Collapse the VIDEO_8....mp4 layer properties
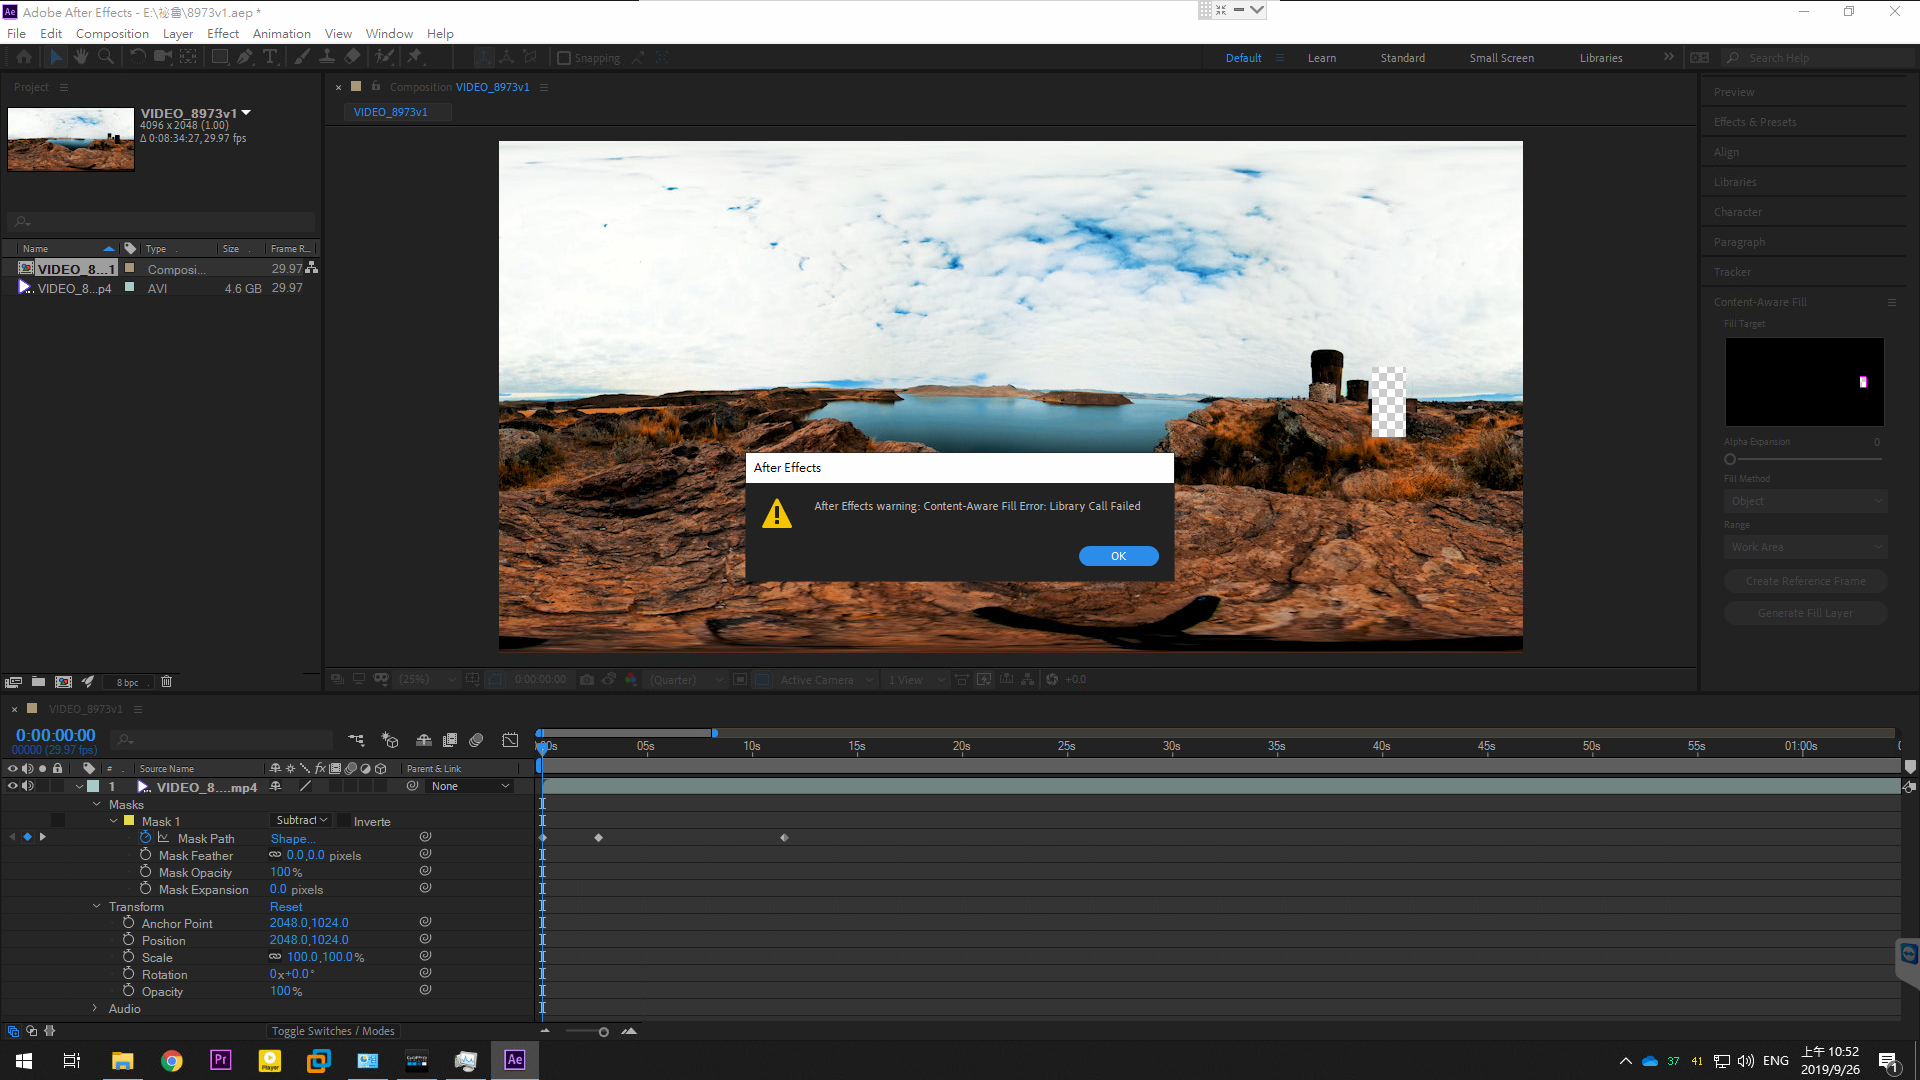Viewport: 1920px width, 1080px height. pos(79,787)
